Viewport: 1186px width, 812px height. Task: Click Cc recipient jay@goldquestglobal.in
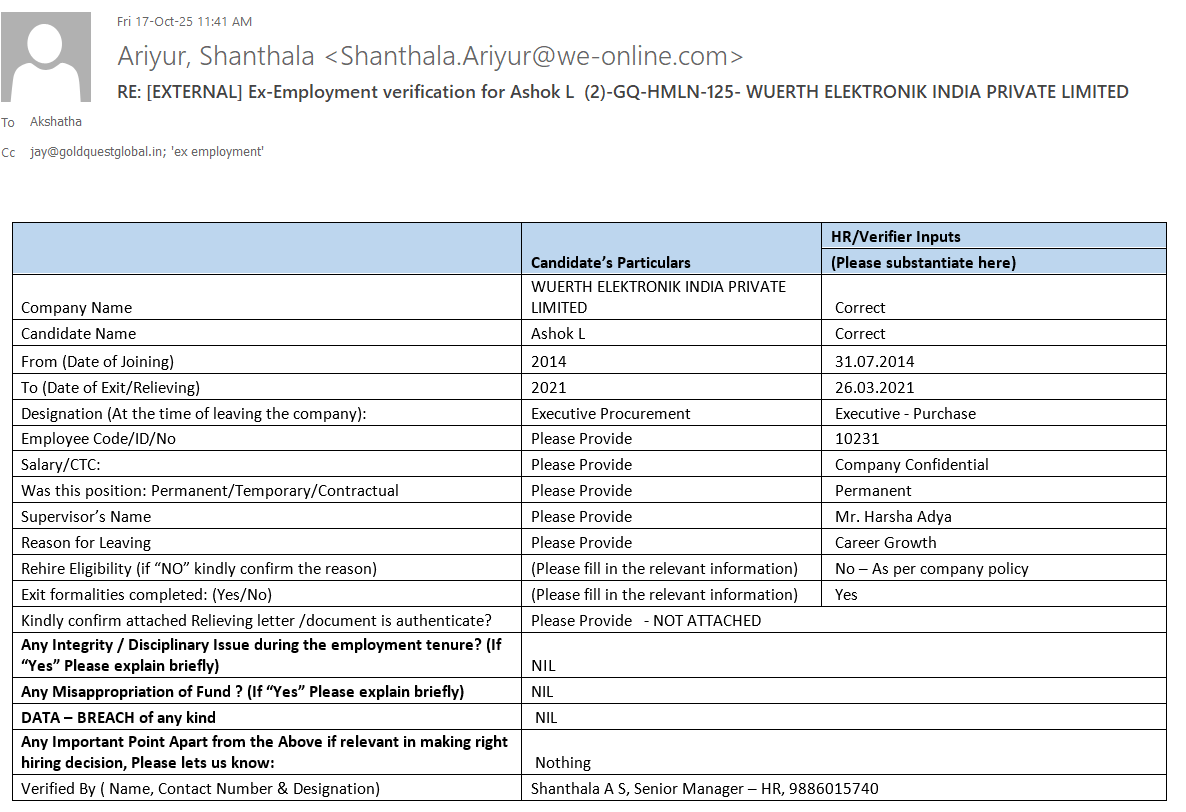(x=97, y=152)
